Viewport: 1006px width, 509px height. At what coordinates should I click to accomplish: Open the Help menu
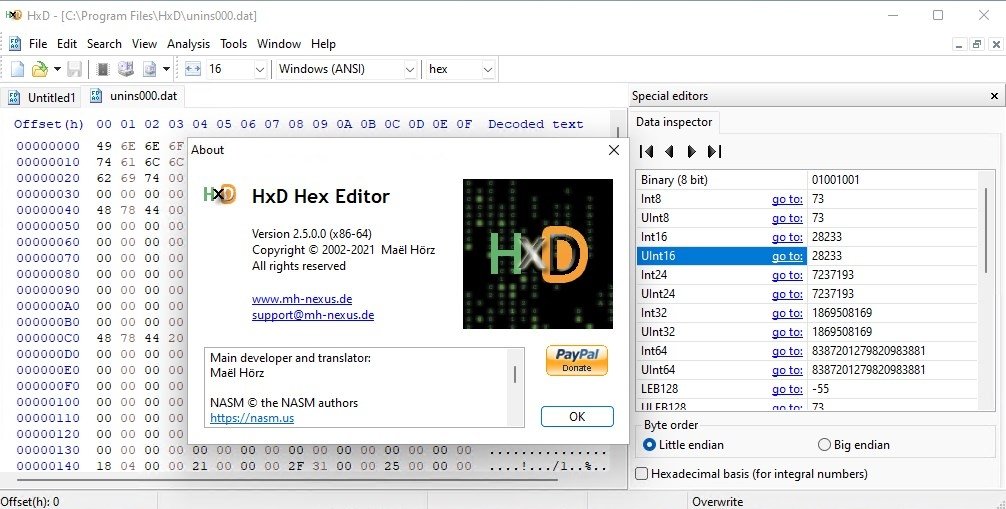click(x=323, y=44)
